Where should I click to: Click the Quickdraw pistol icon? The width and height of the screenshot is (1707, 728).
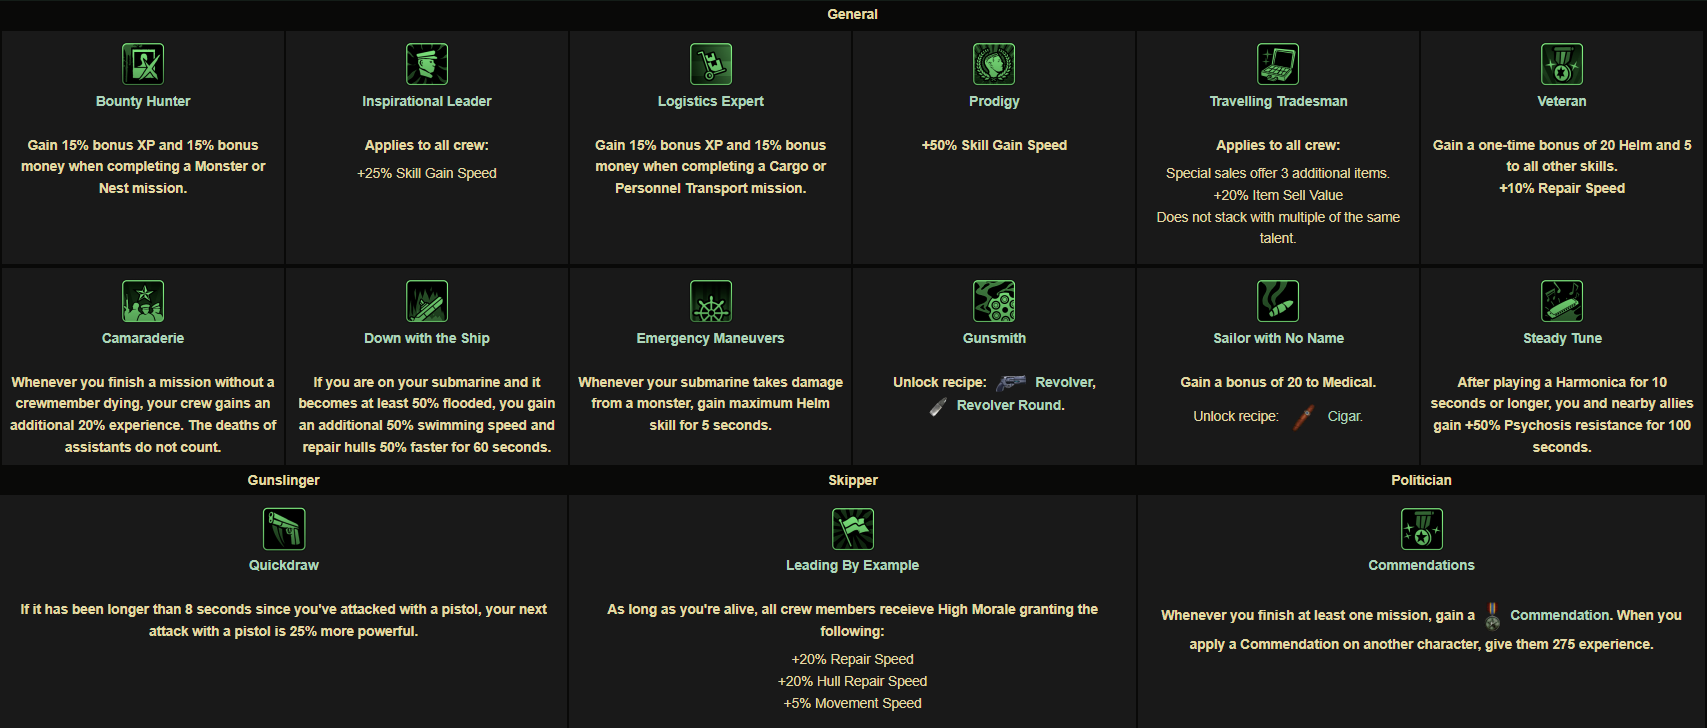click(284, 529)
